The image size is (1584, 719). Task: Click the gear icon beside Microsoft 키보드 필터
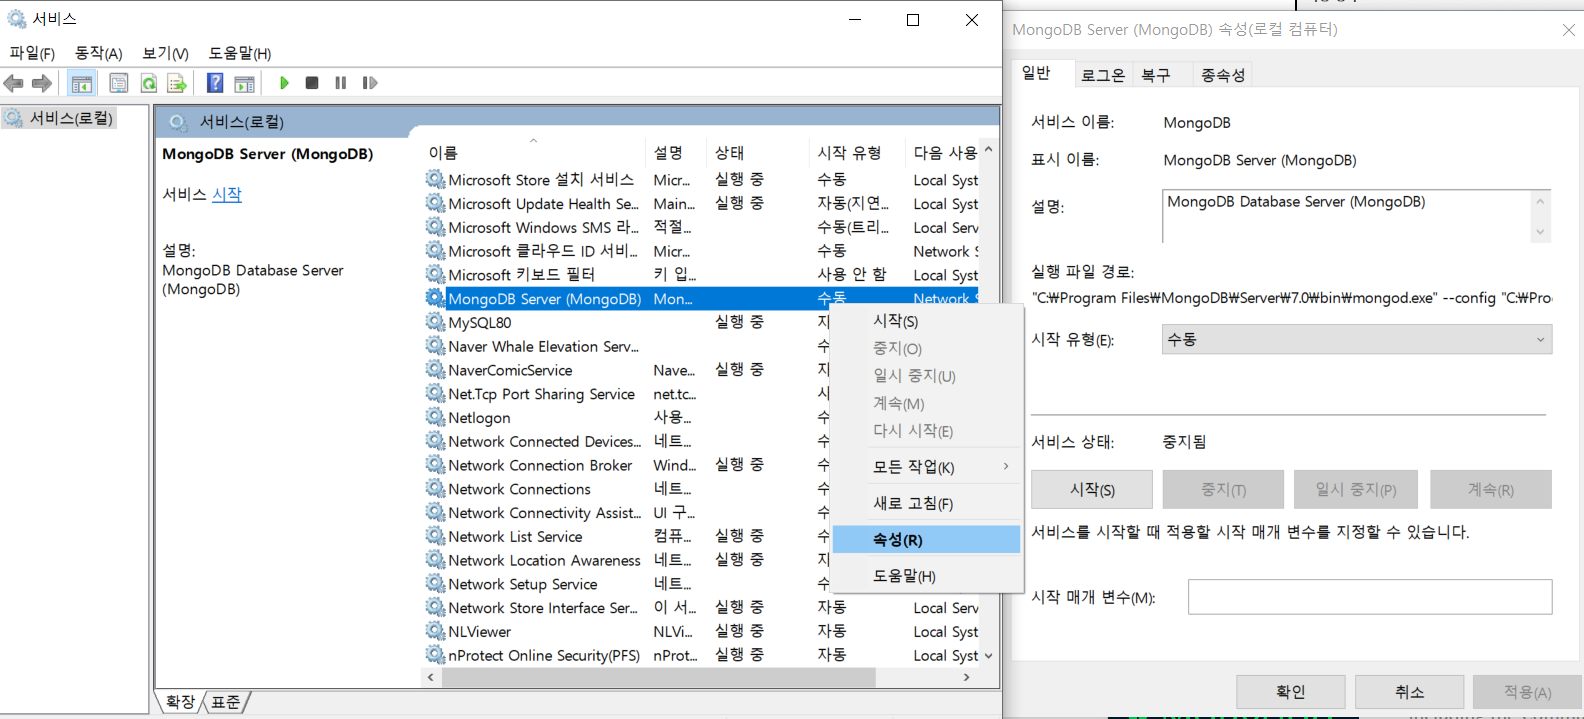tap(435, 274)
